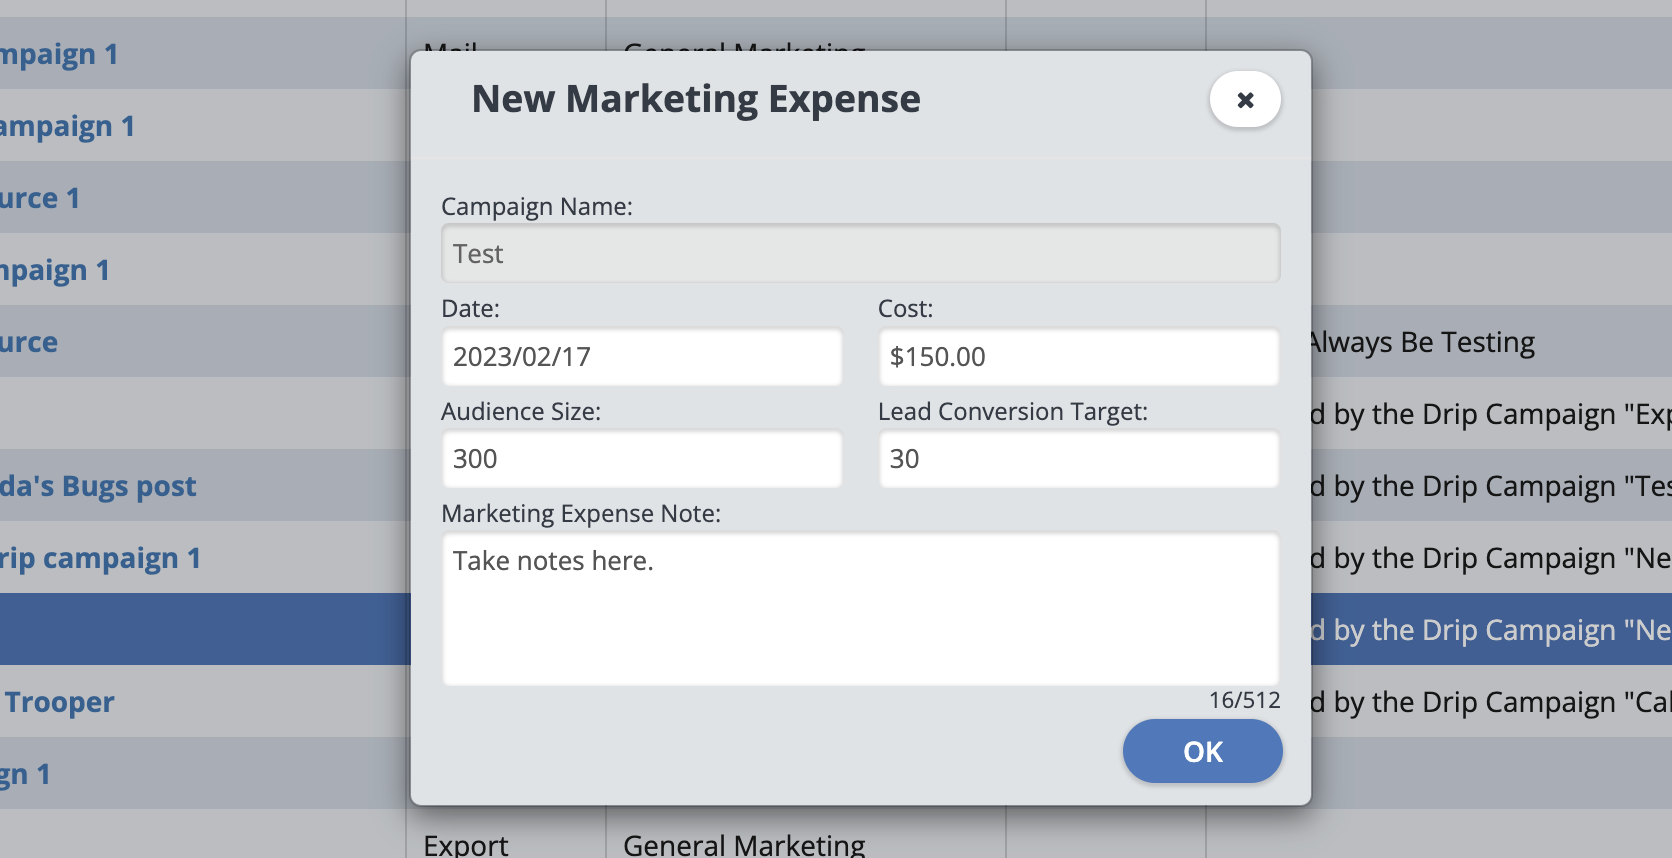Image resolution: width=1672 pixels, height=858 pixels.
Task: Close the New Marketing Expense dialog
Action: click(x=1244, y=100)
